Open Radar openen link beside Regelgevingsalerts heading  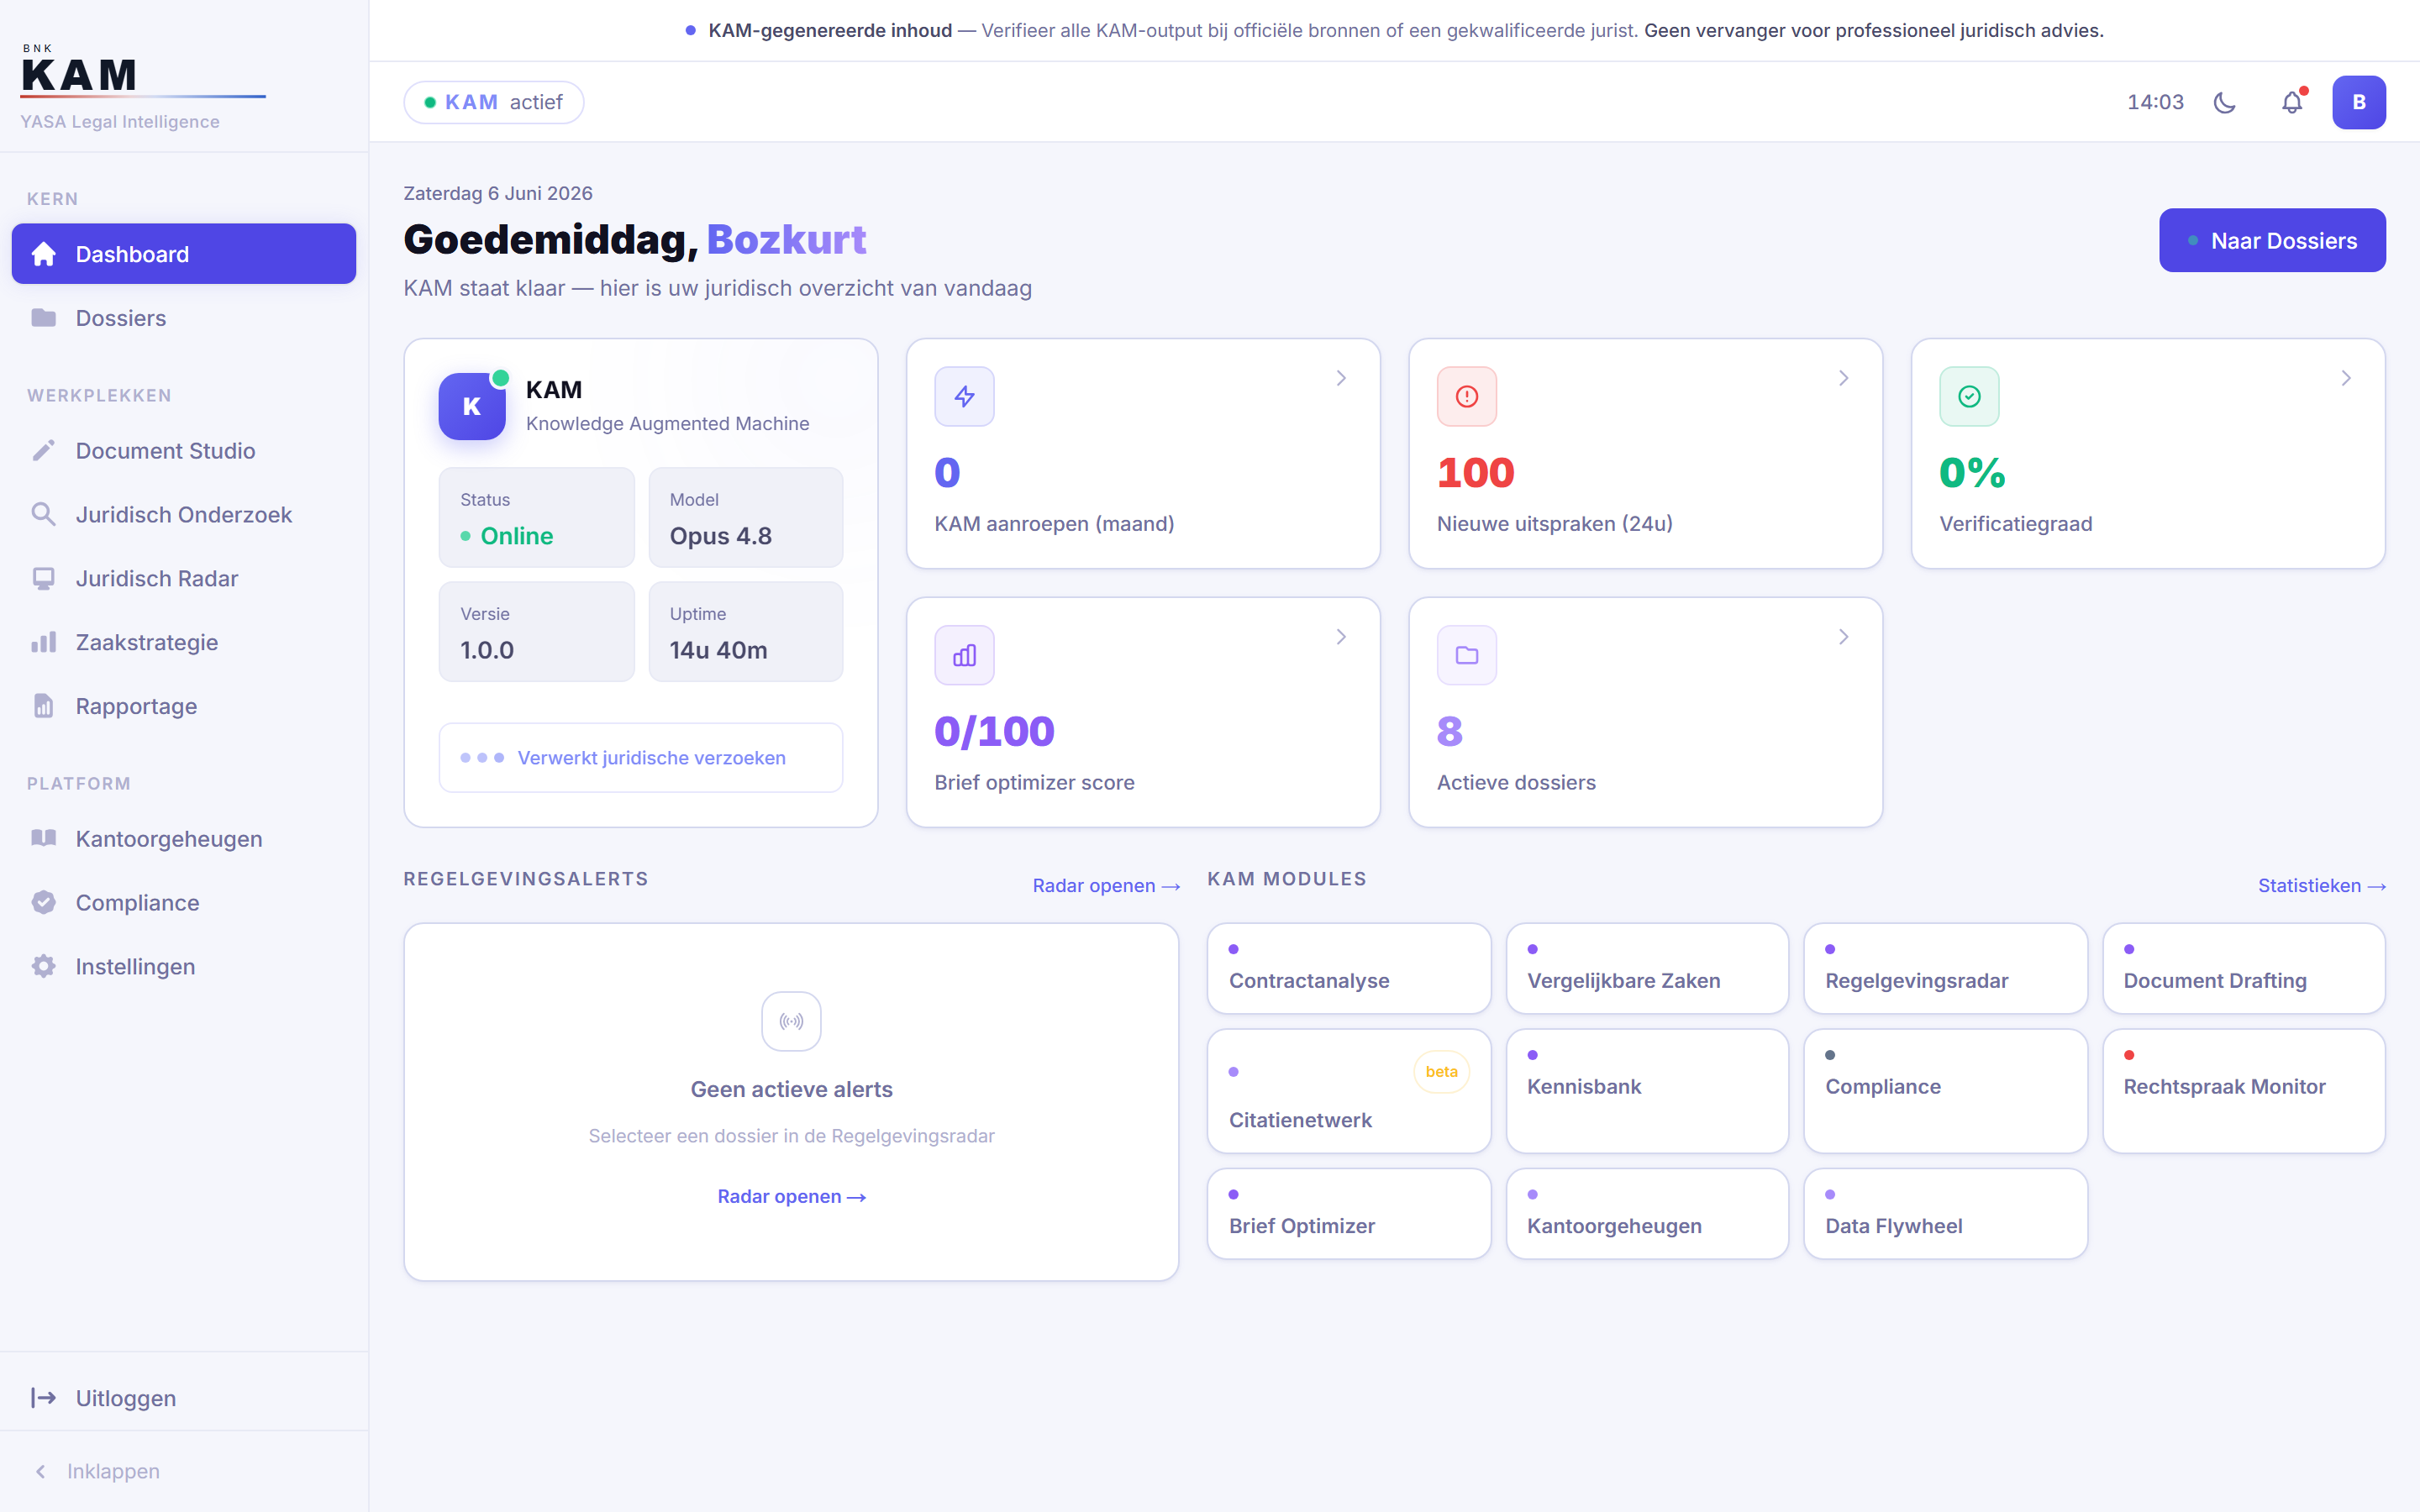click(x=1106, y=886)
